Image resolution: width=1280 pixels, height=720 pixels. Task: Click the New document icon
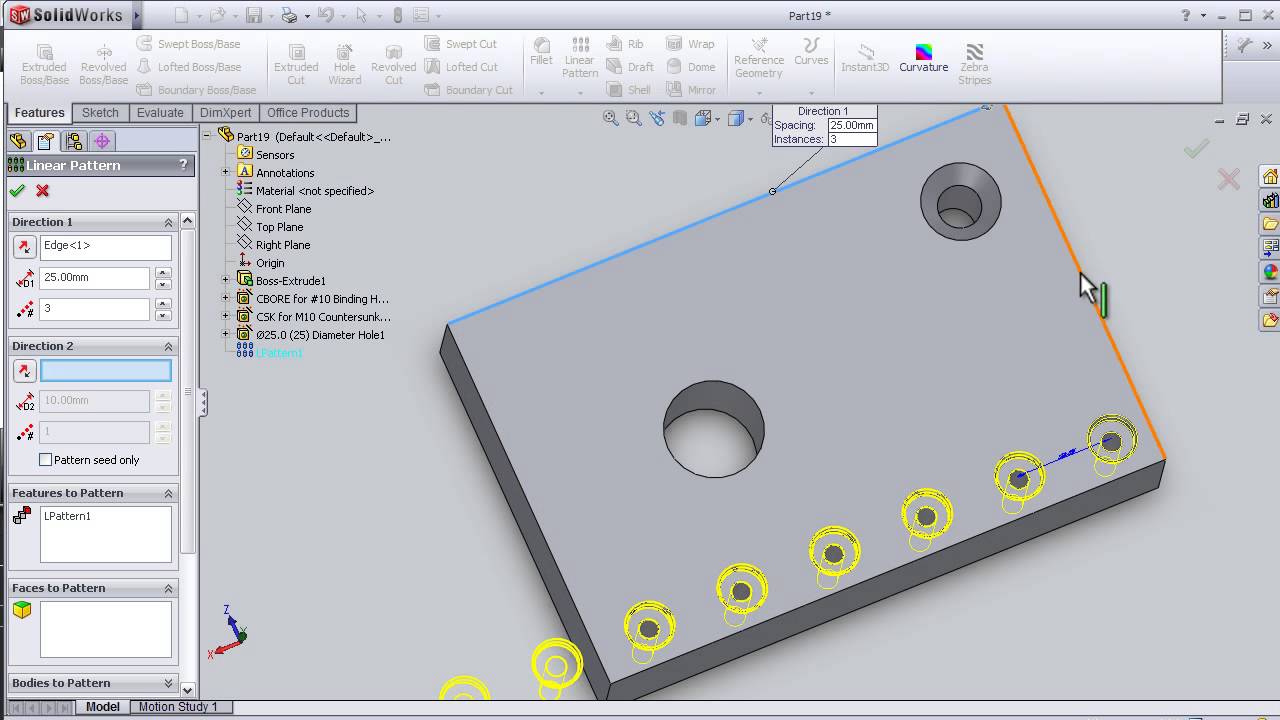click(181, 15)
